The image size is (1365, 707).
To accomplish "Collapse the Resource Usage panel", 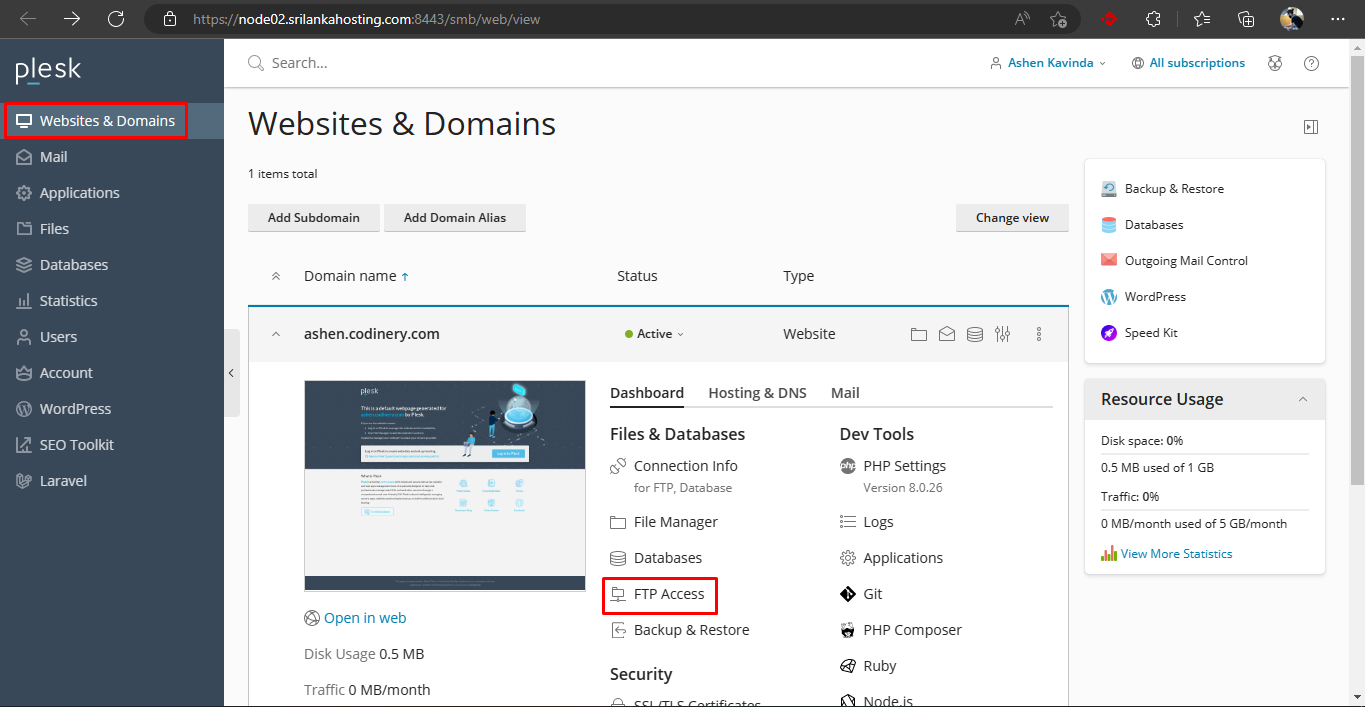I will tap(1302, 399).
